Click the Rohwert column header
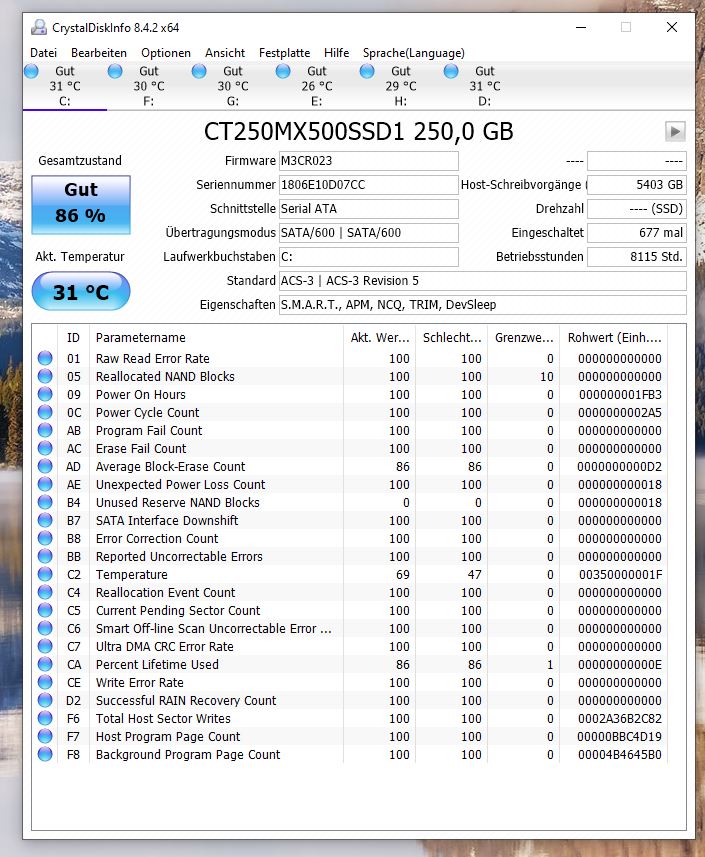Viewport: 705px width, 857px height. point(614,338)
